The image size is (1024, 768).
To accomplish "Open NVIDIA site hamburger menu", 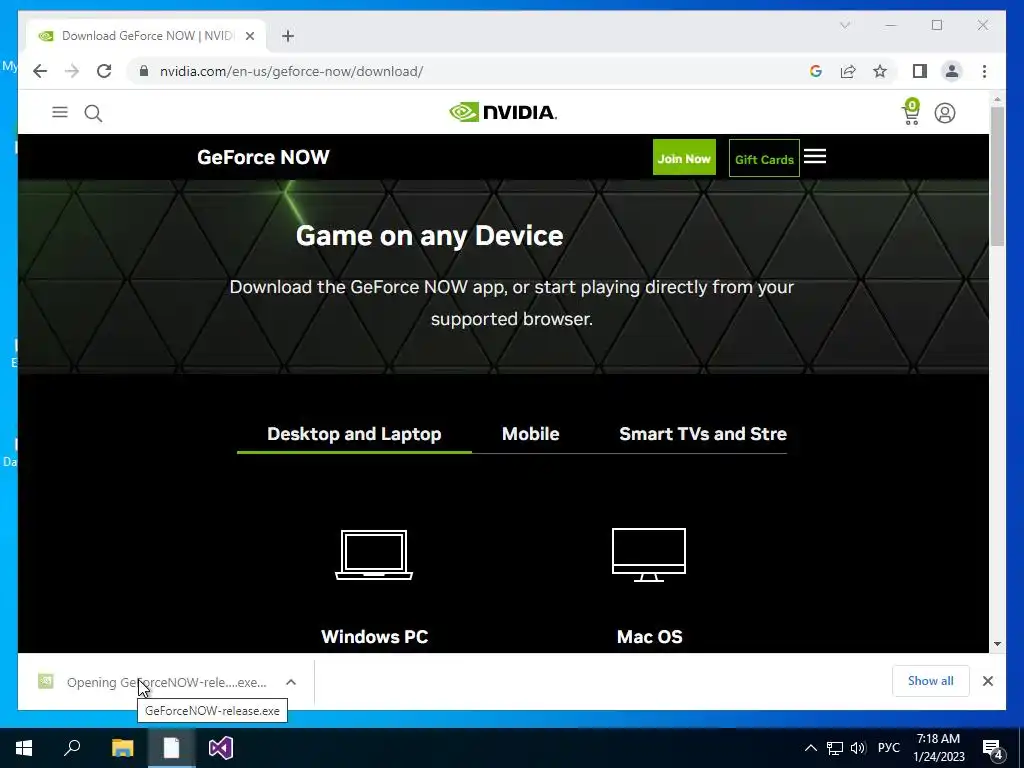I will [60, 112].
